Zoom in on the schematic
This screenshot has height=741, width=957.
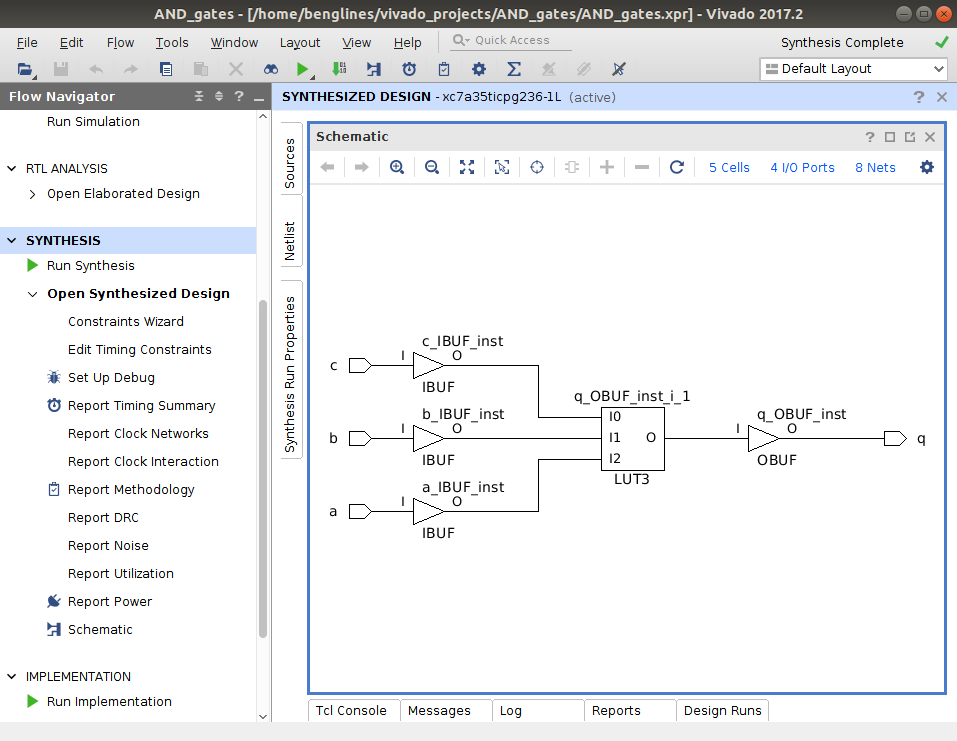pyautogui.click(x=397, y=167)
